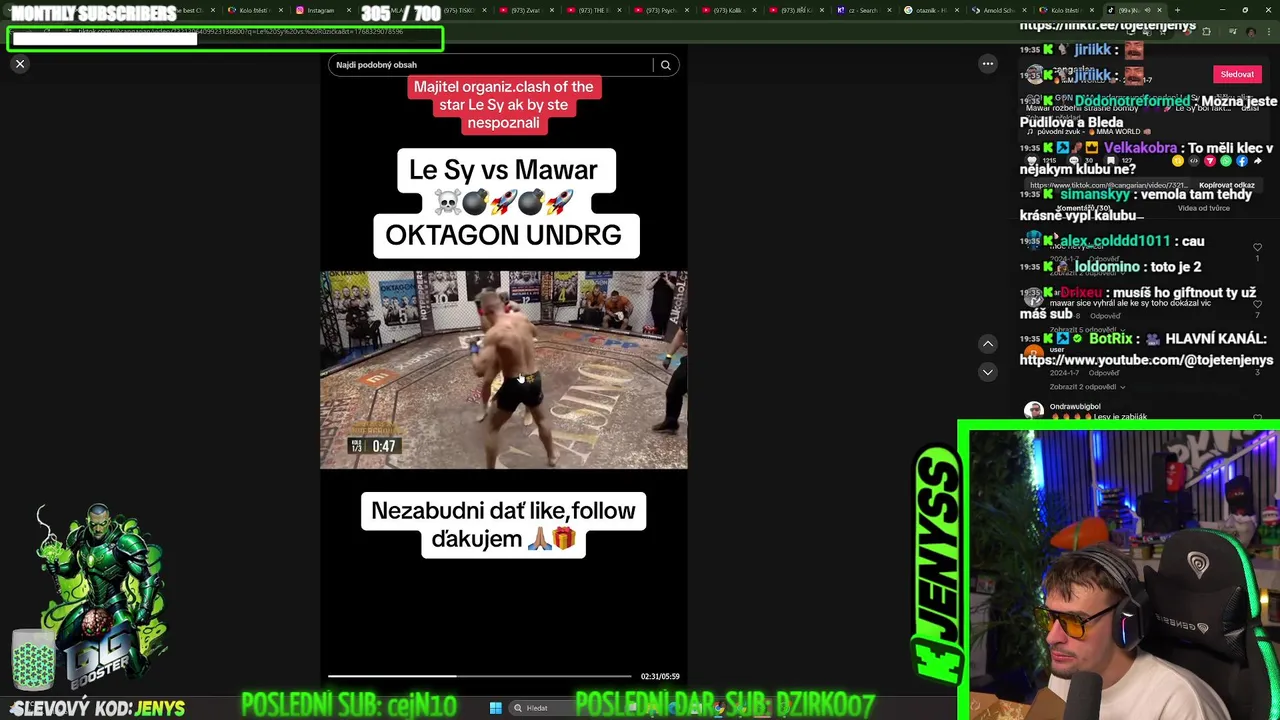
Task: Reply to the comment with 7 likes via Odpovědět
Action: point(1105,316)
